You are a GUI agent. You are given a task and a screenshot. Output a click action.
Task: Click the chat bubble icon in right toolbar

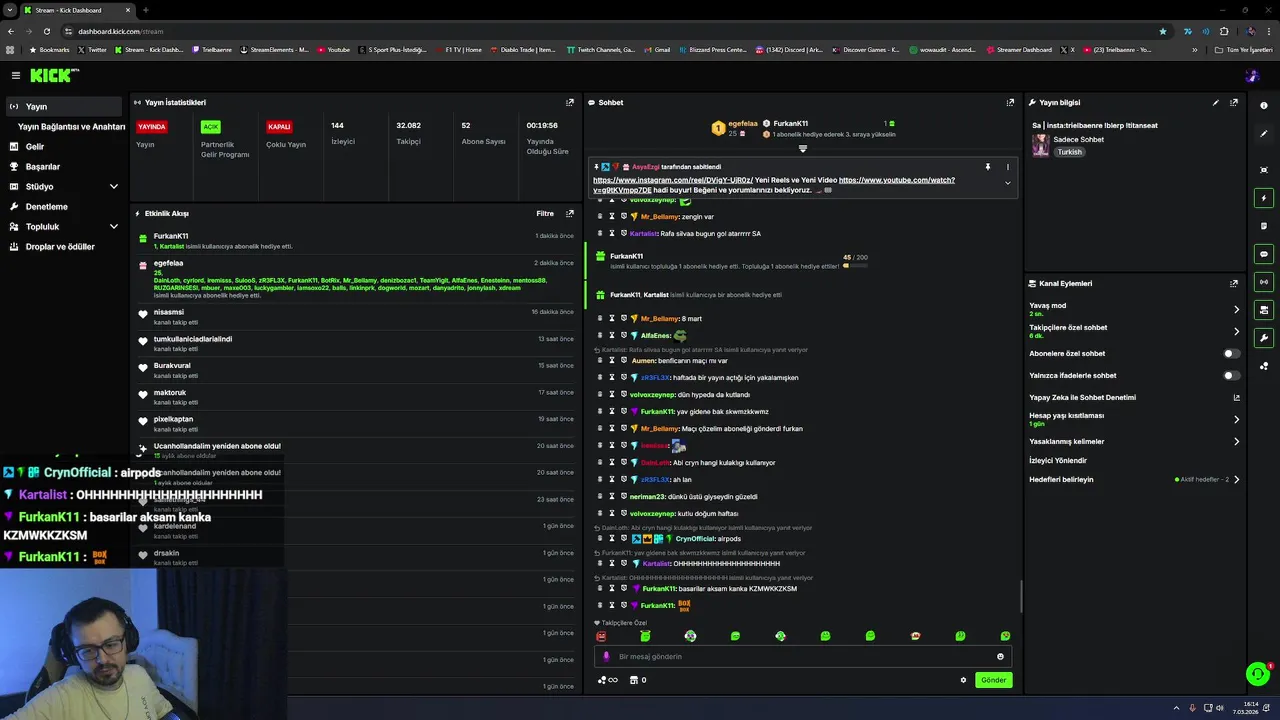pos(1264,254)
